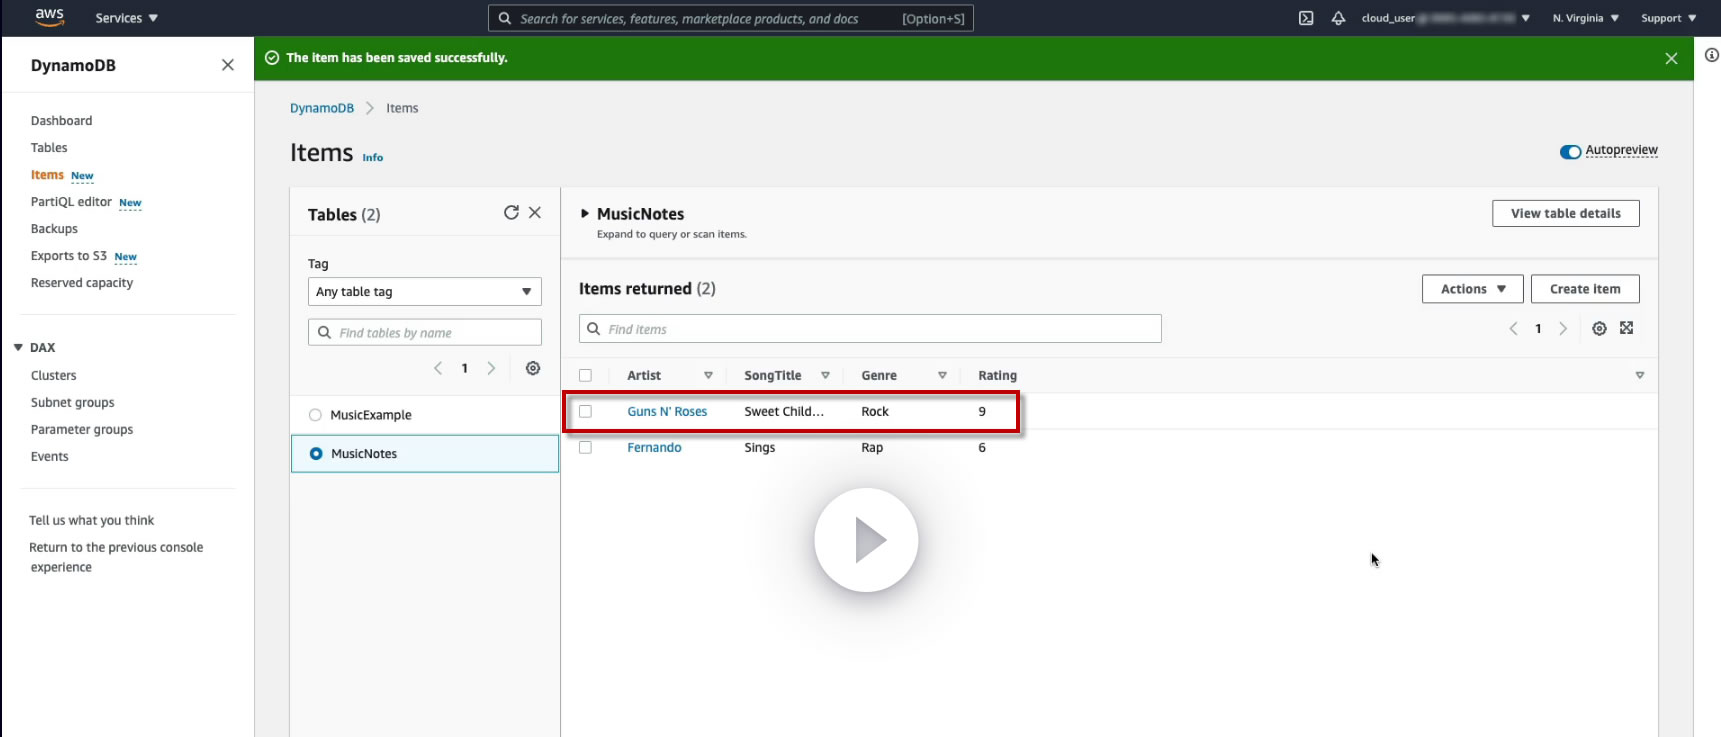Click in the Find items search field
1721x737 pixels.
point(870,329)
